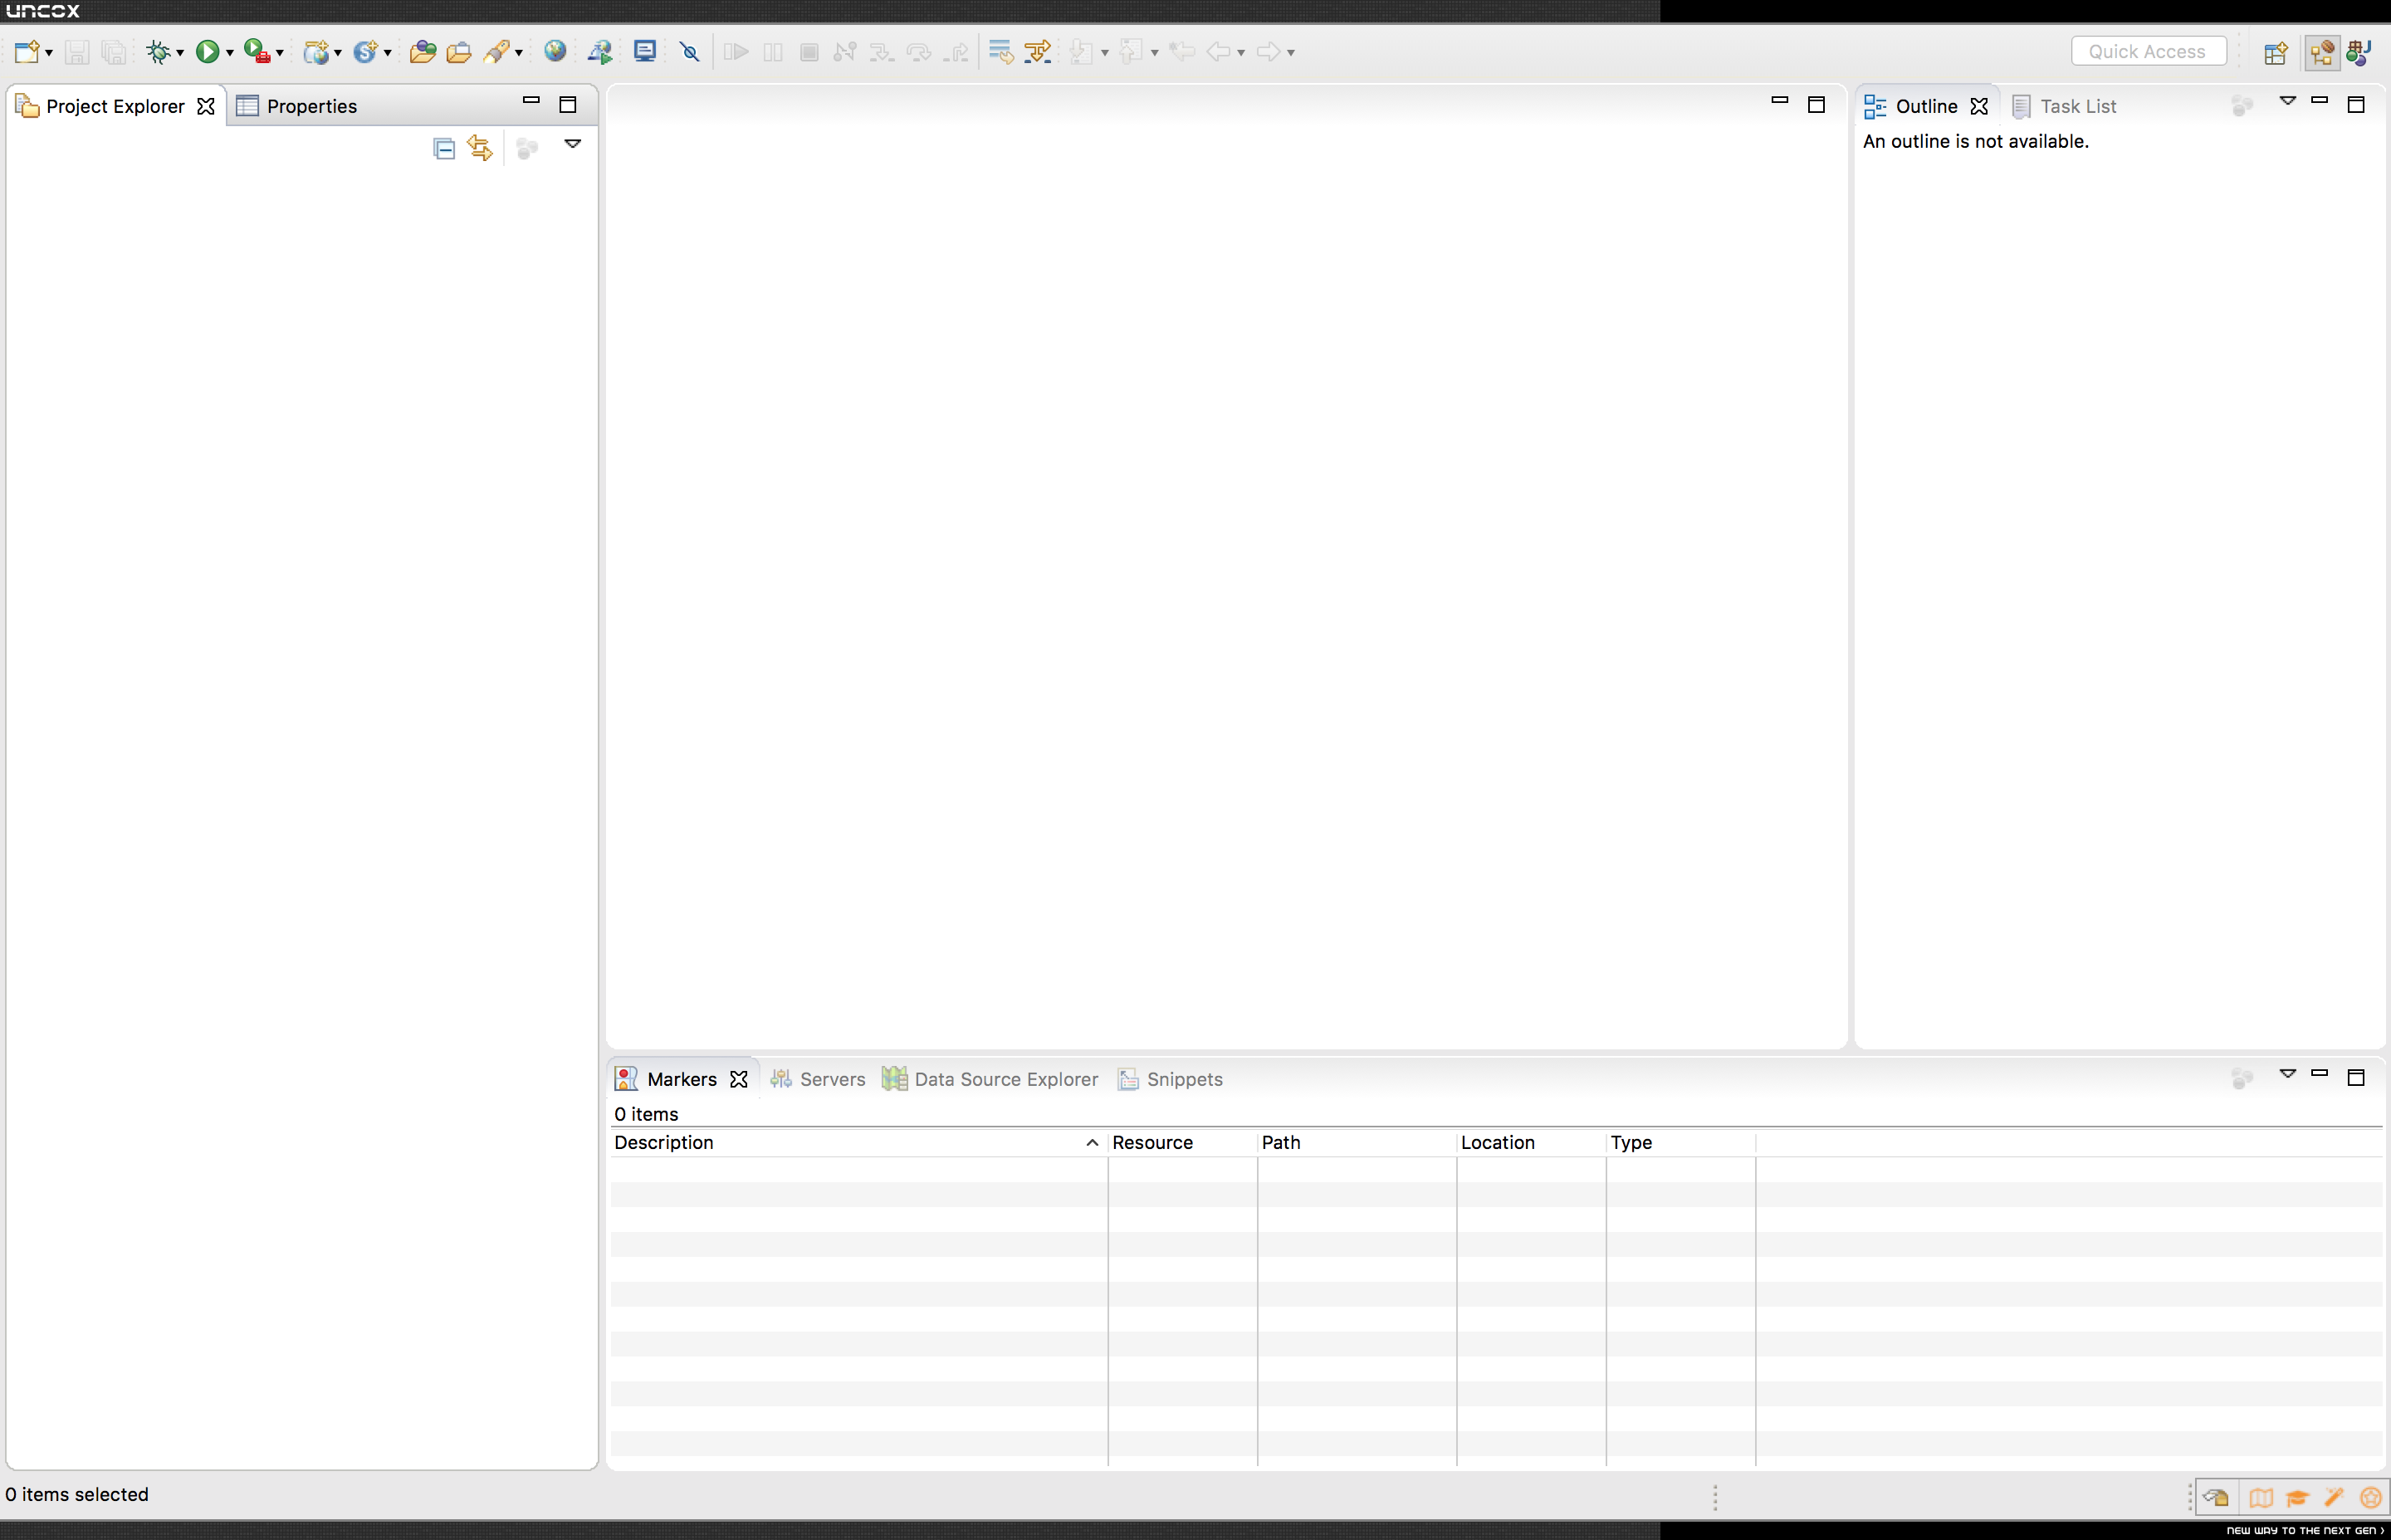Click Project Explorer's Focus on Active Task icon
The width and height of the screenshot is (2391, 1540).
527,149
